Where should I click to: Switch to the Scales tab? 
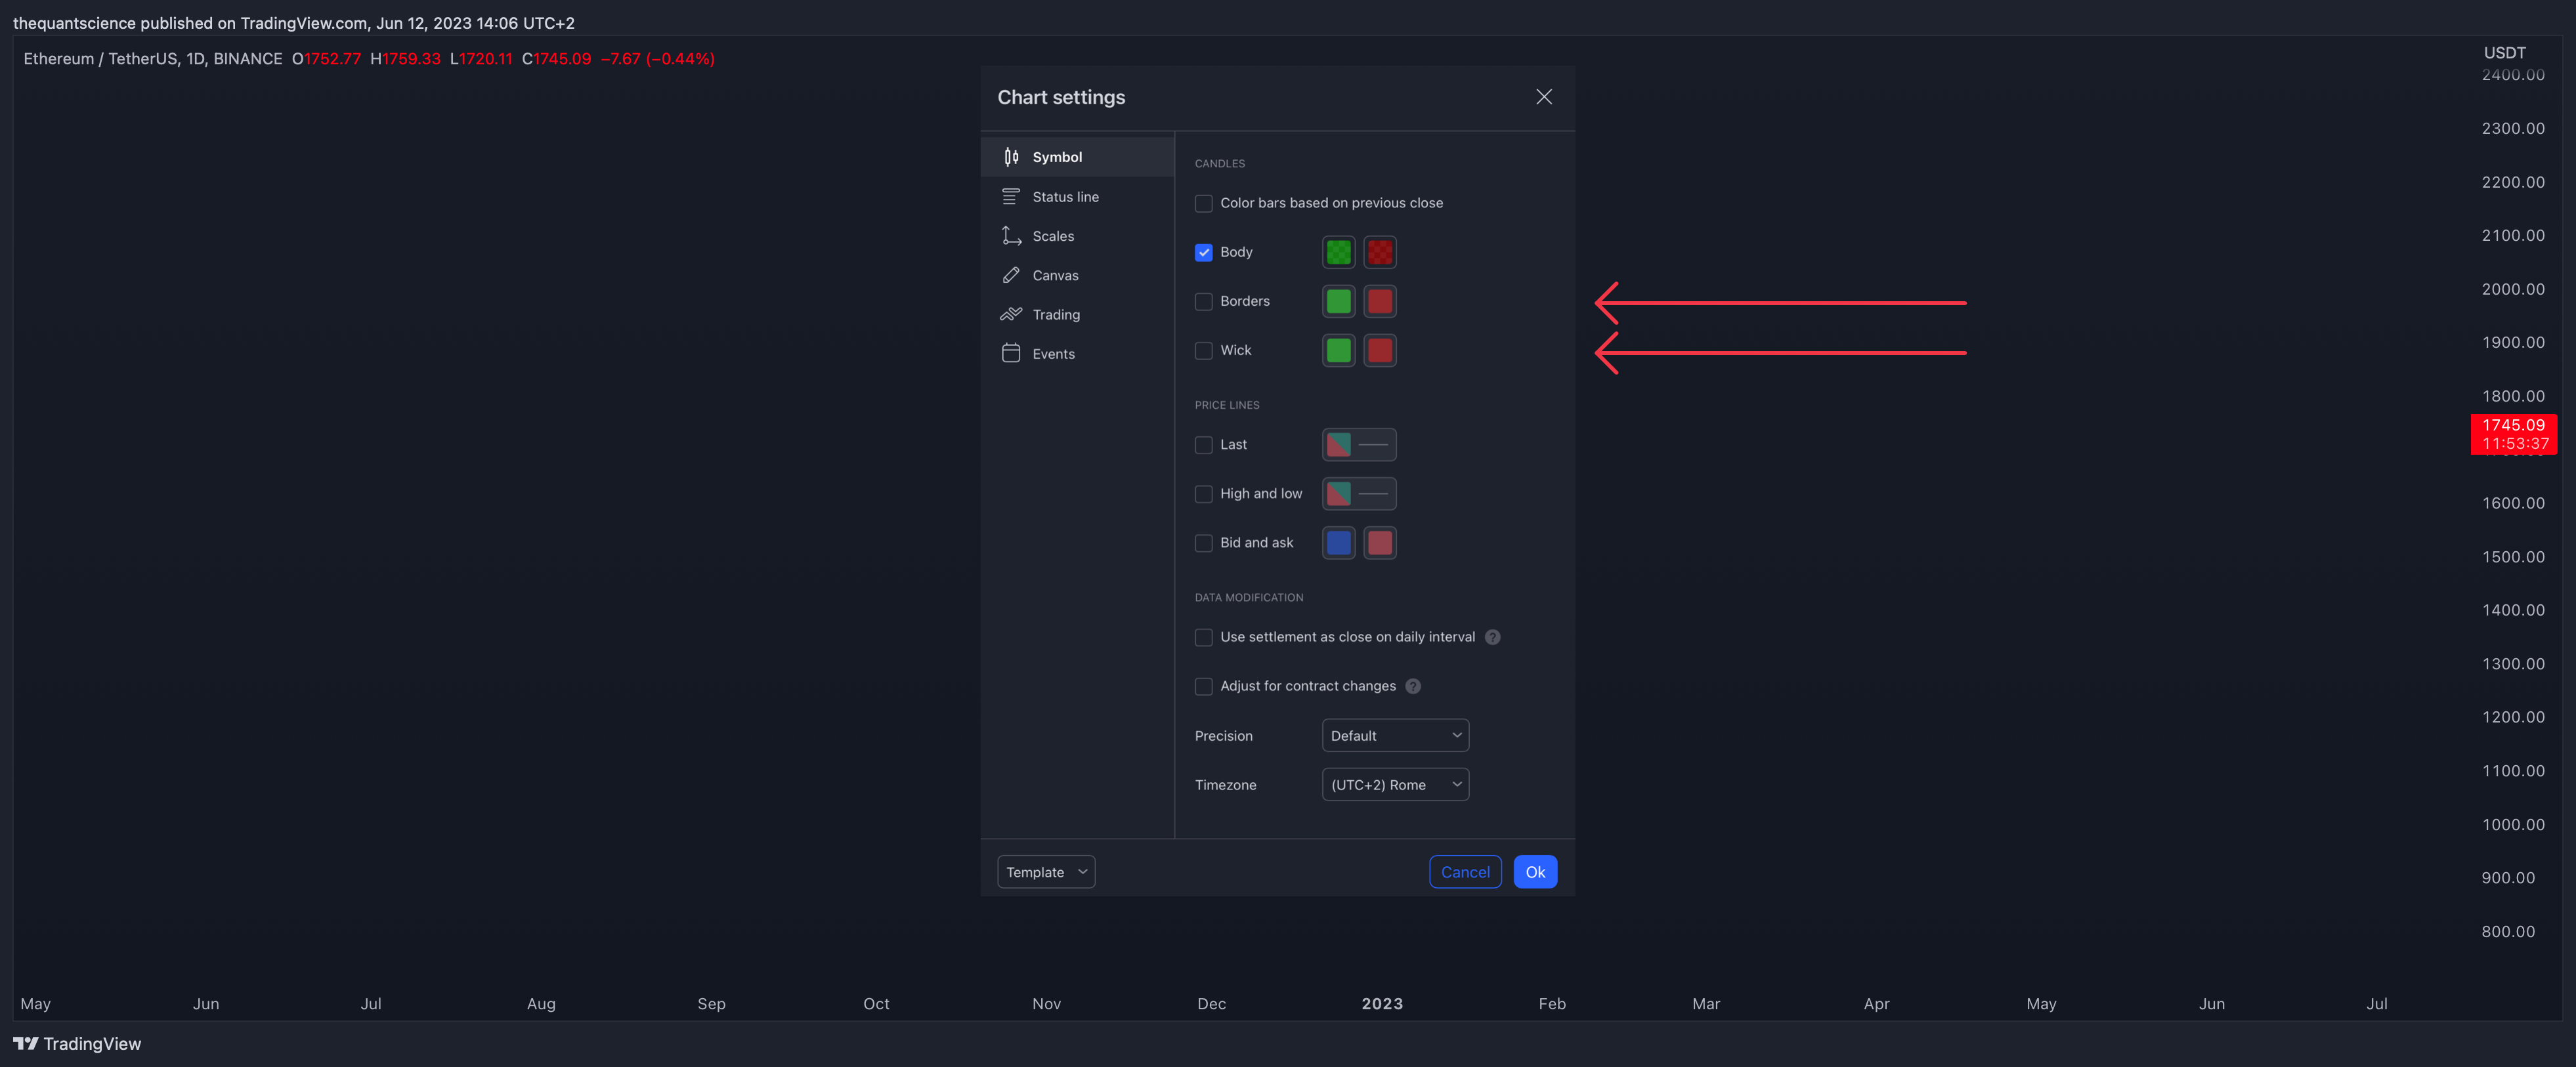click(x=1077, y=236)
